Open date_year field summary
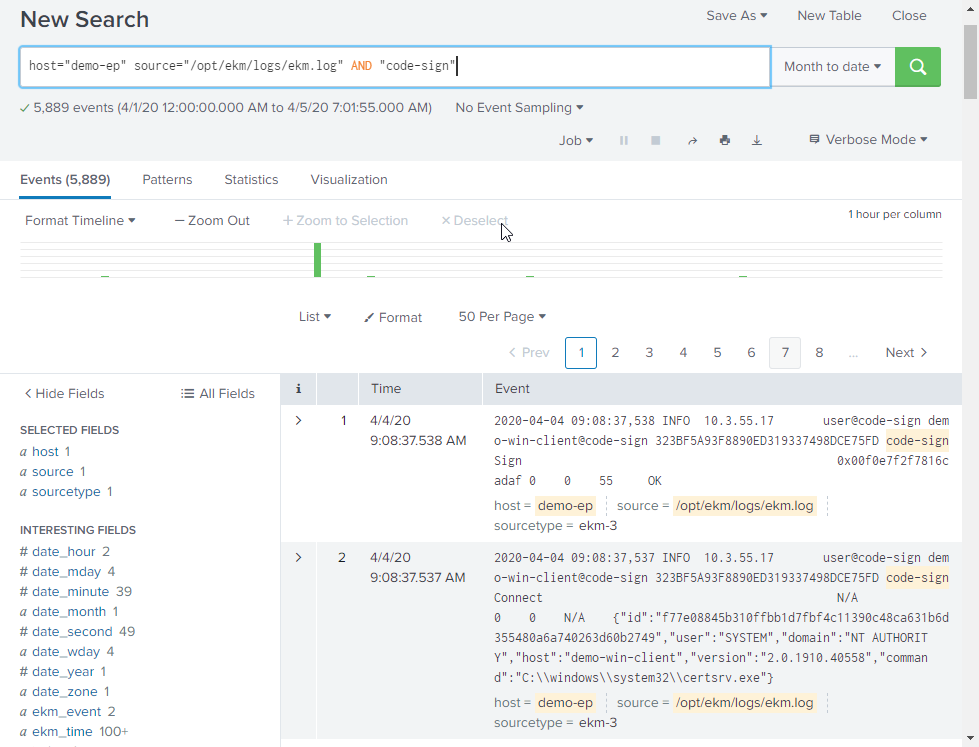This screenshot has width=979, height=747. [x=63, y=671]
